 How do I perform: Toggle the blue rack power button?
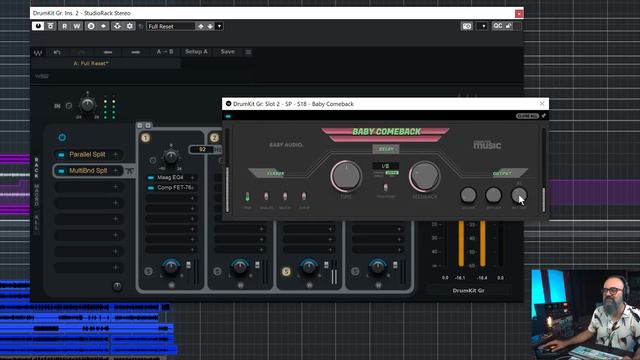coord(62,138)
